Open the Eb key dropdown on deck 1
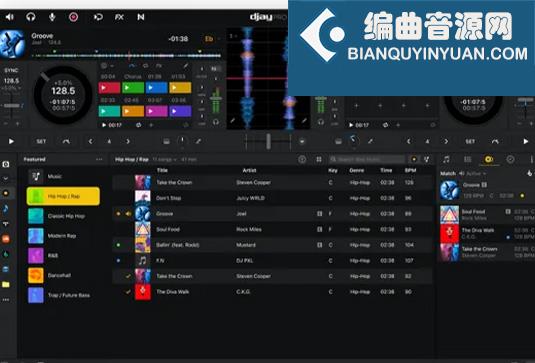 [x=212, y=39]
